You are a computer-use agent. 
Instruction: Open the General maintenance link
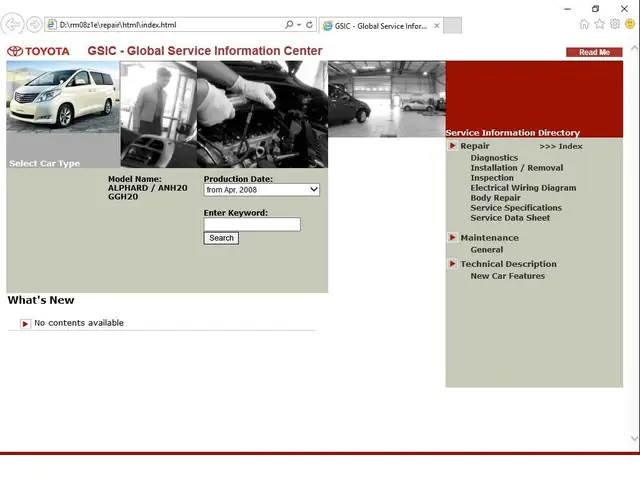pyautogui.click(x=487, y=250)
